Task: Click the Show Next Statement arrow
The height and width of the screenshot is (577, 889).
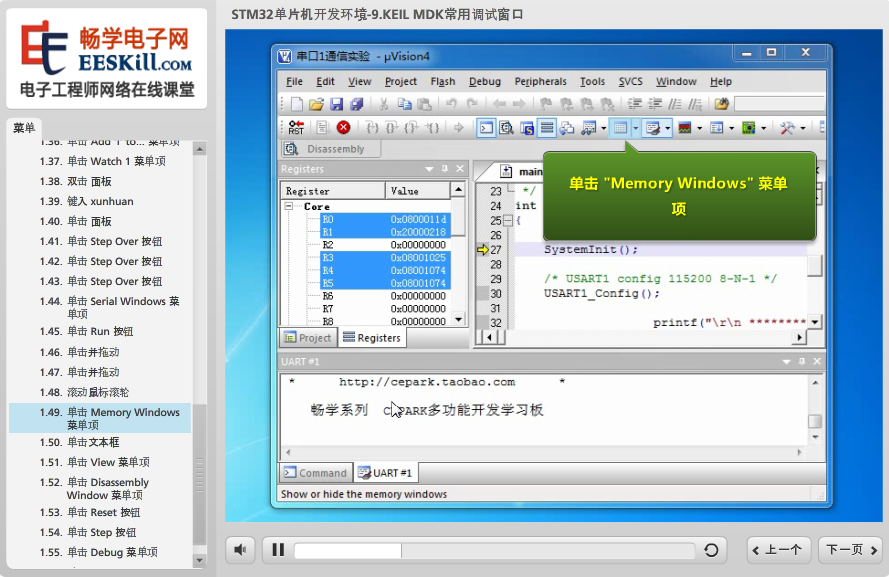Action: click(459, 128)
